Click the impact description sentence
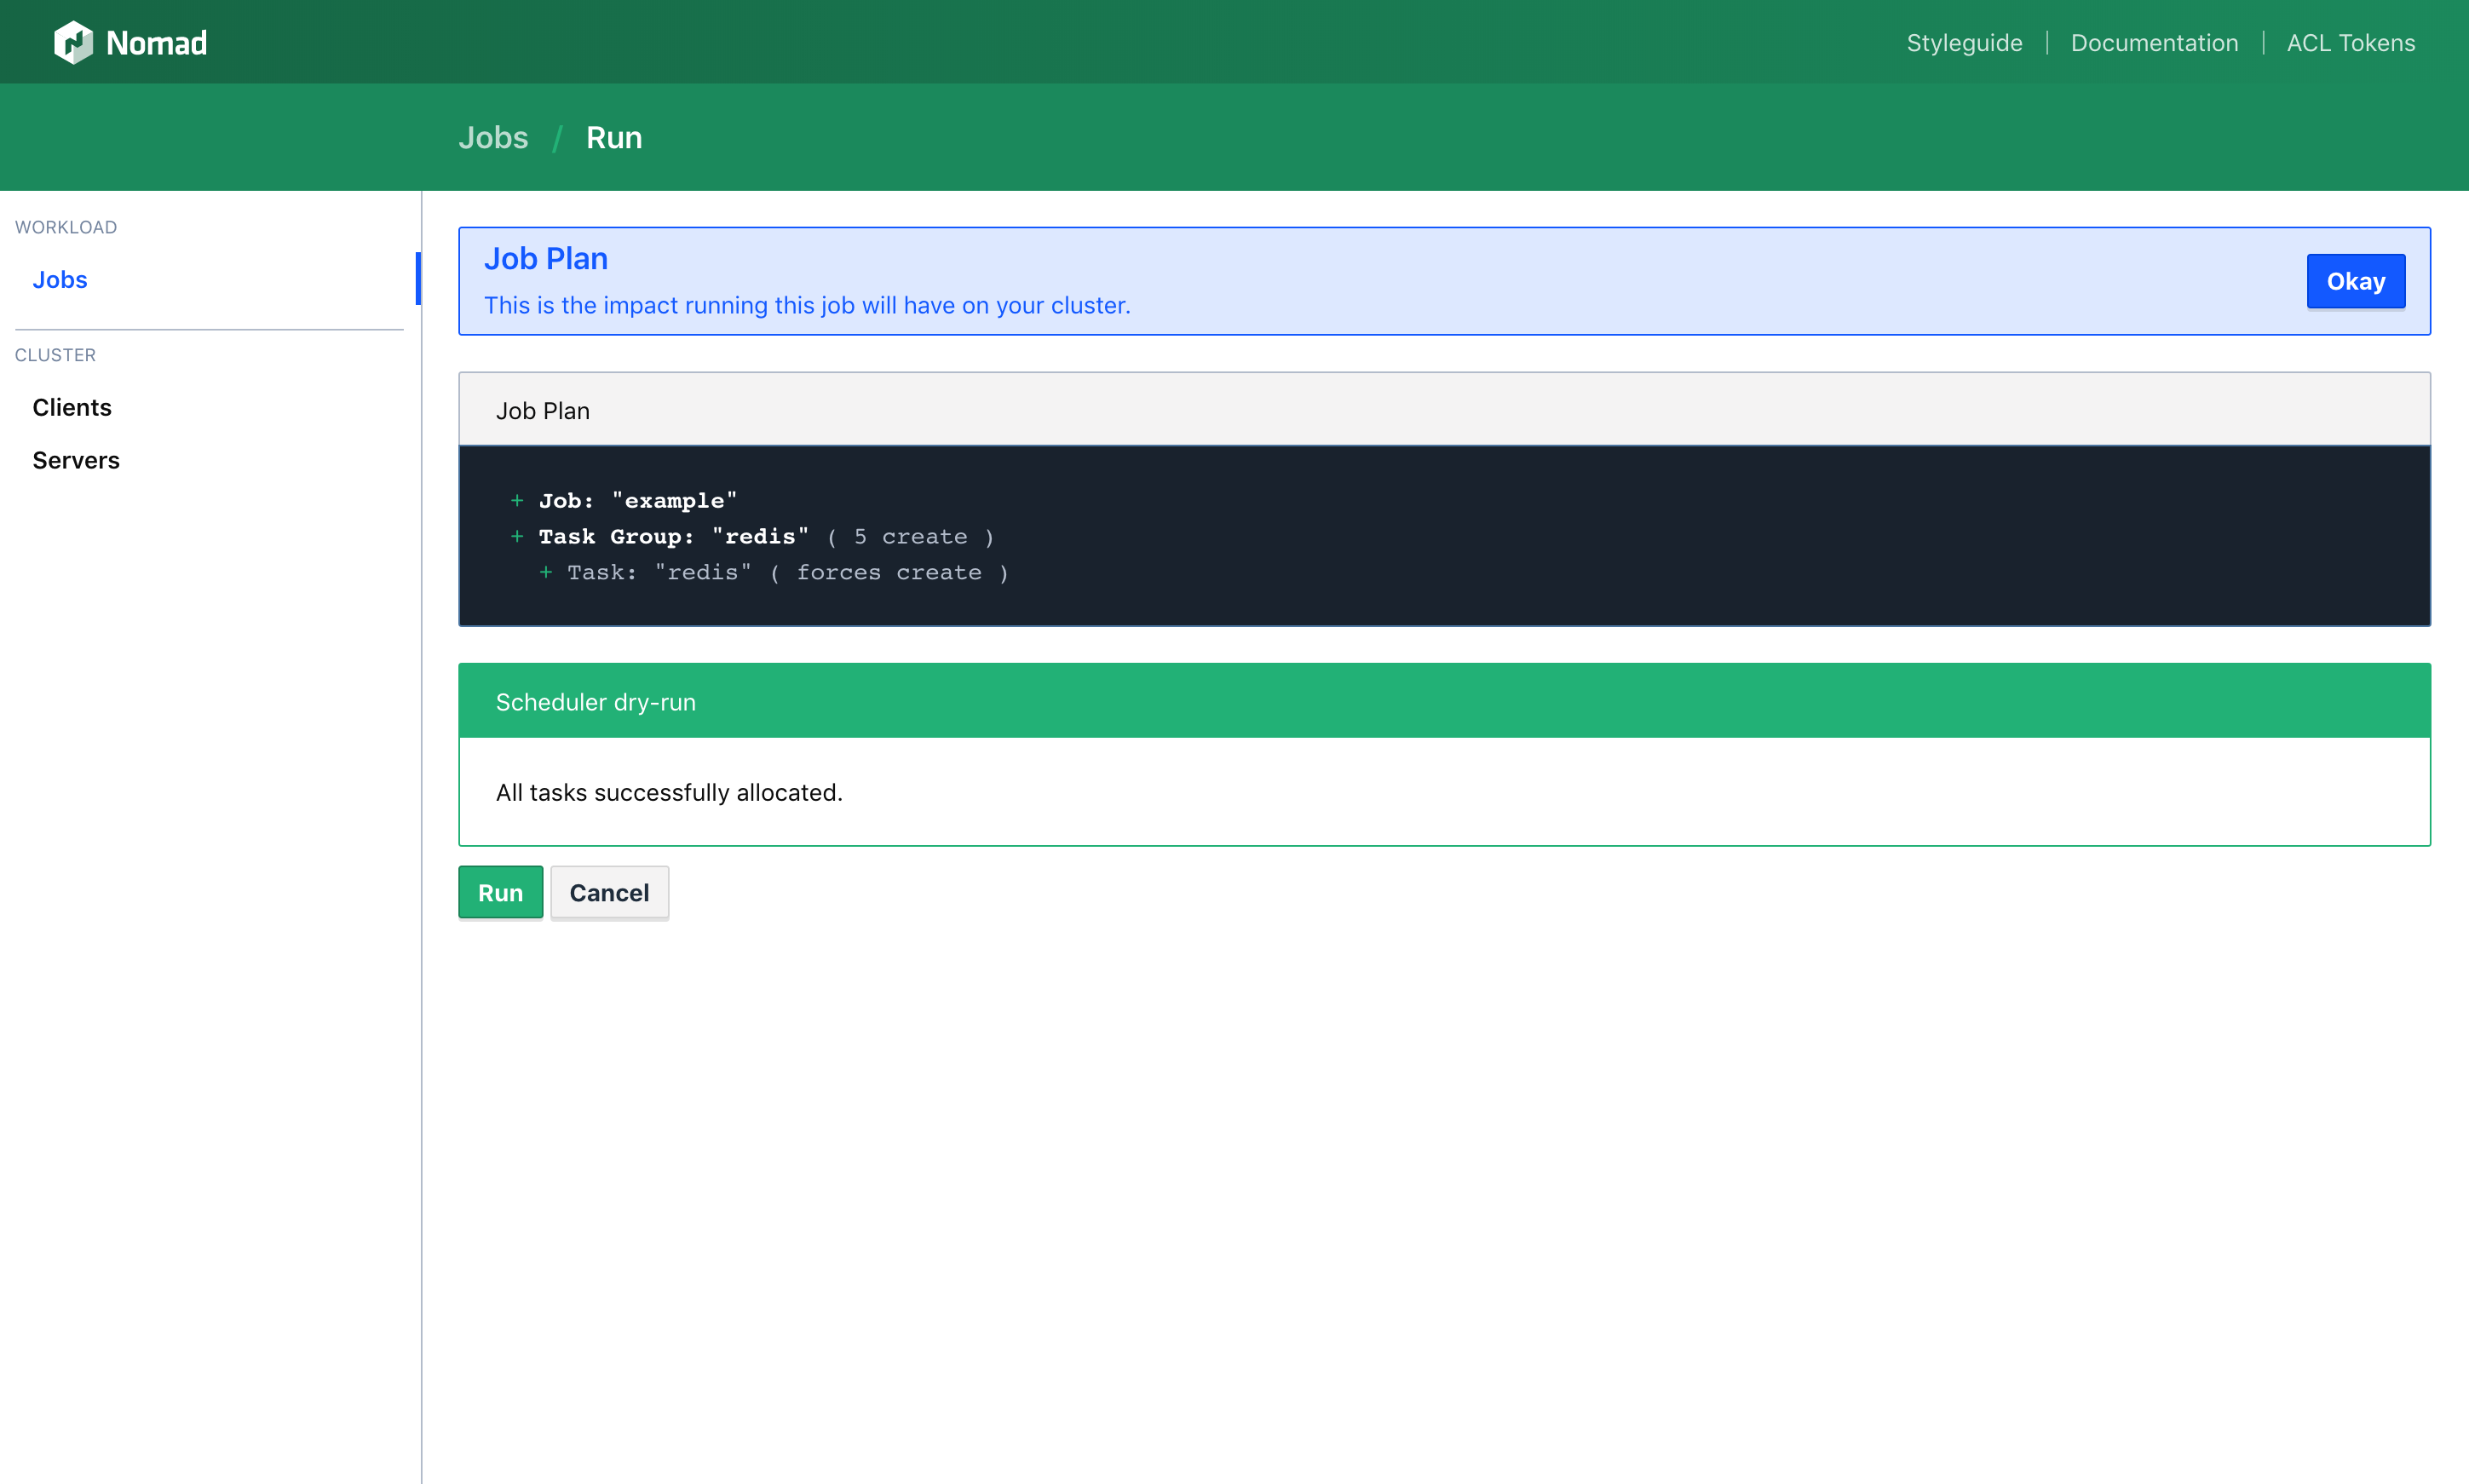Image resolution: width=2469 pixels, height=1484 pixels. pyautogui.click(x=807, y=305)
